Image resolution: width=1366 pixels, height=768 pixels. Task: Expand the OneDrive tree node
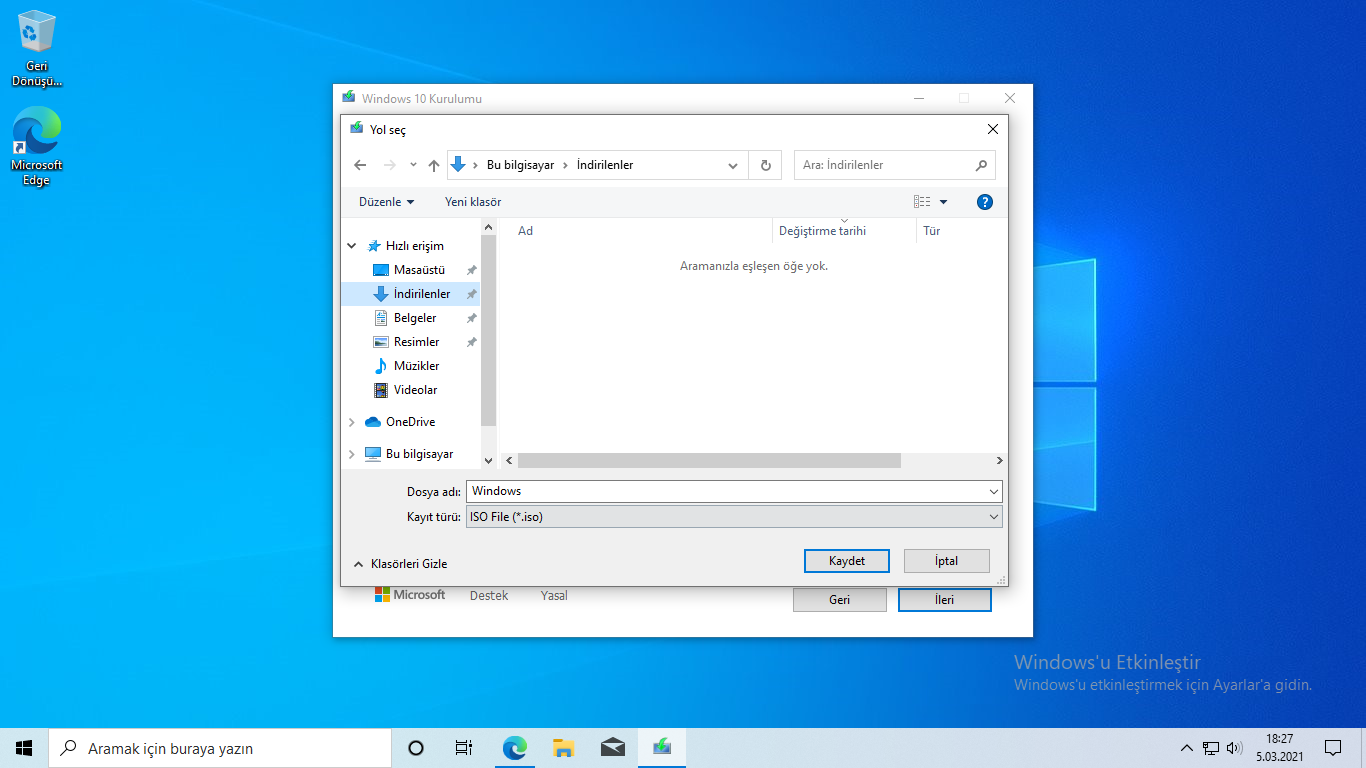pos(352,422)
